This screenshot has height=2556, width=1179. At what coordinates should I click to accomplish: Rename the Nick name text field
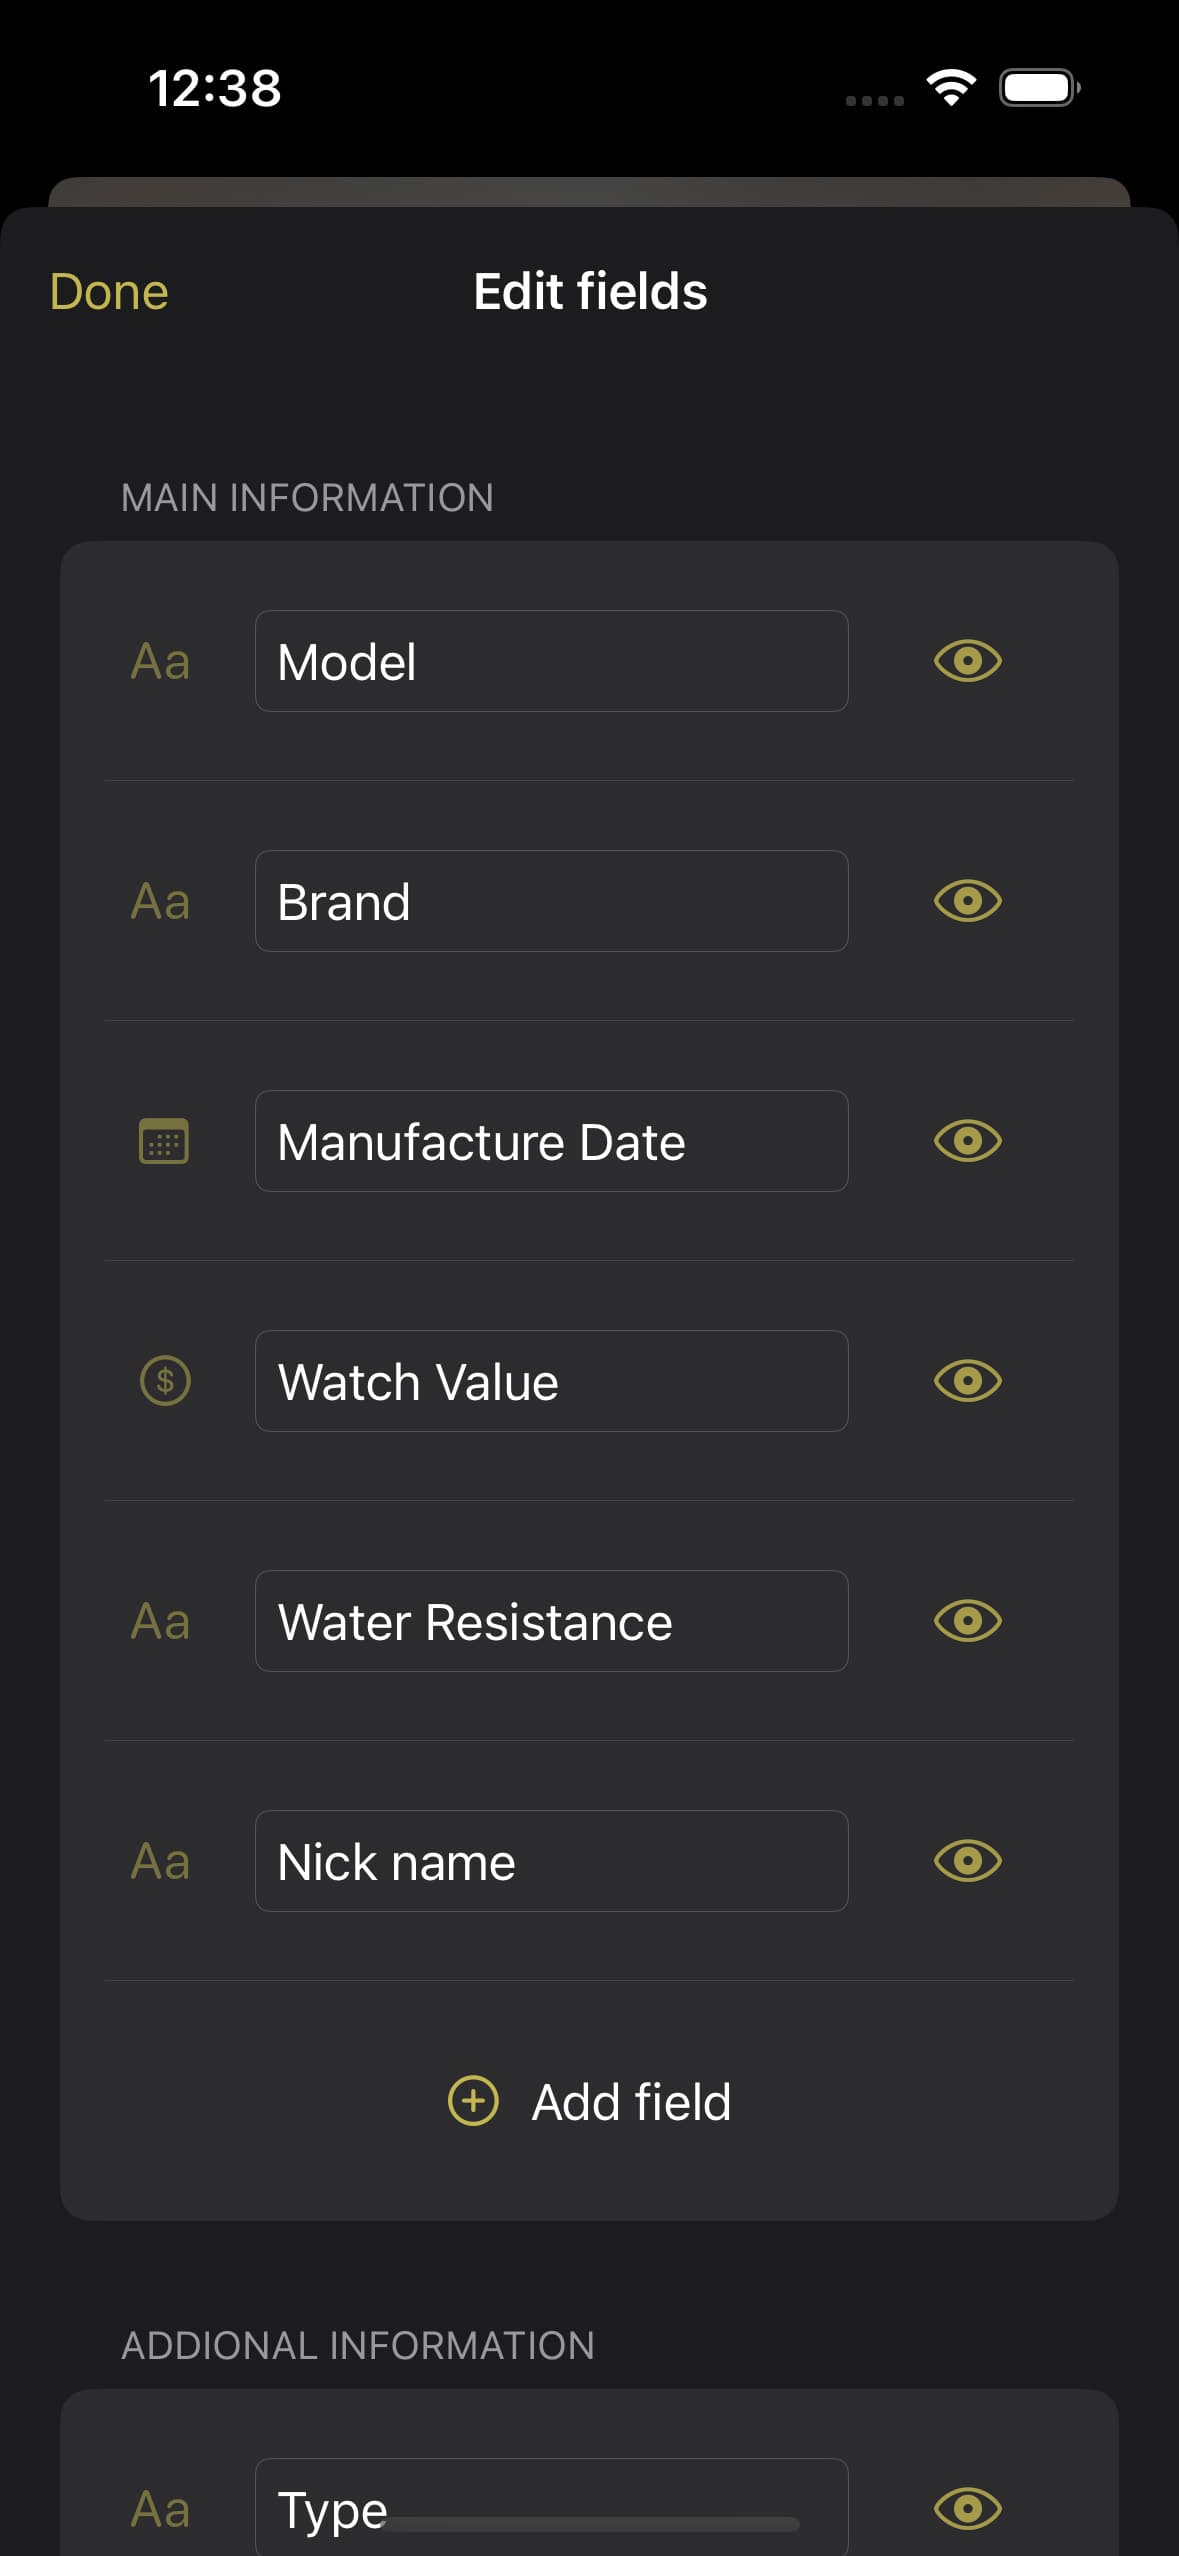[x=551, y=1862]
